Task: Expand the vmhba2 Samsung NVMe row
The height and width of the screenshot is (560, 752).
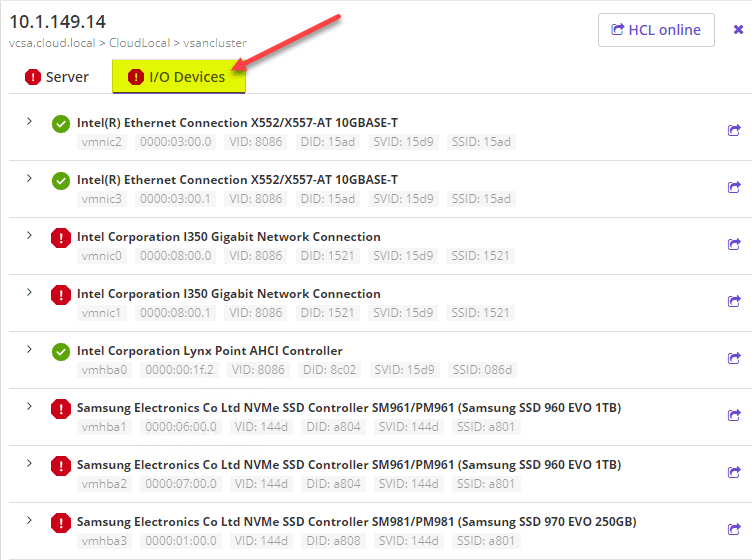Action: point(29,464)
